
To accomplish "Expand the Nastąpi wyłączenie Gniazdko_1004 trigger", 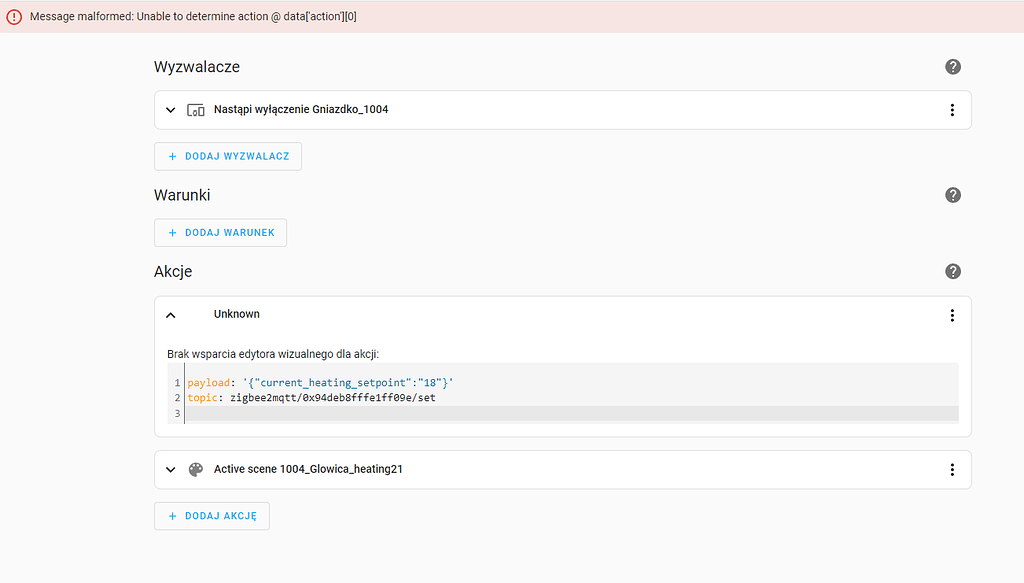I will pyautogui.click(x=170, y=110).
